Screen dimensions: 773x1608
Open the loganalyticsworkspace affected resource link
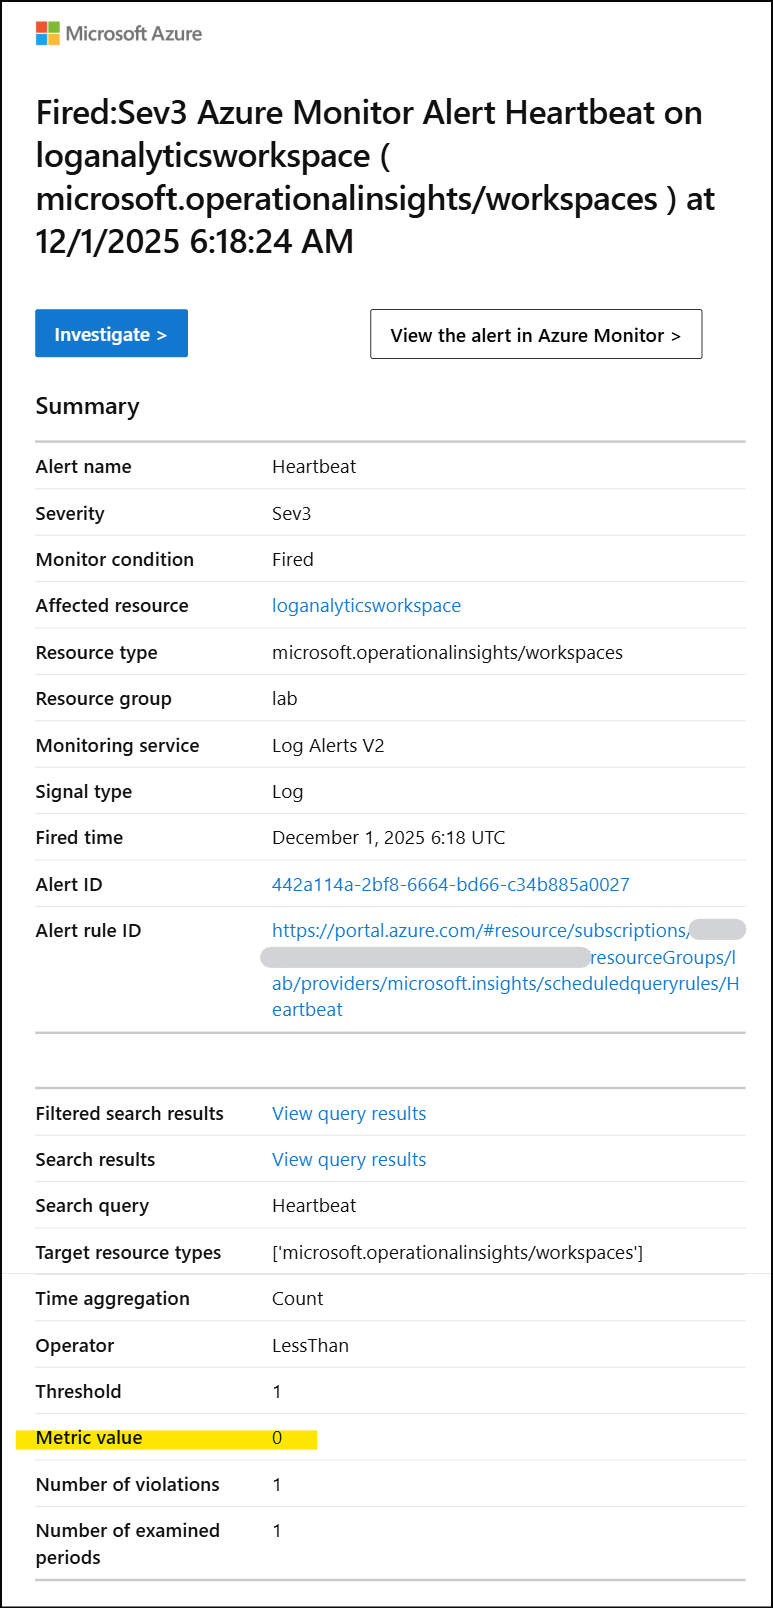[366, 606]
